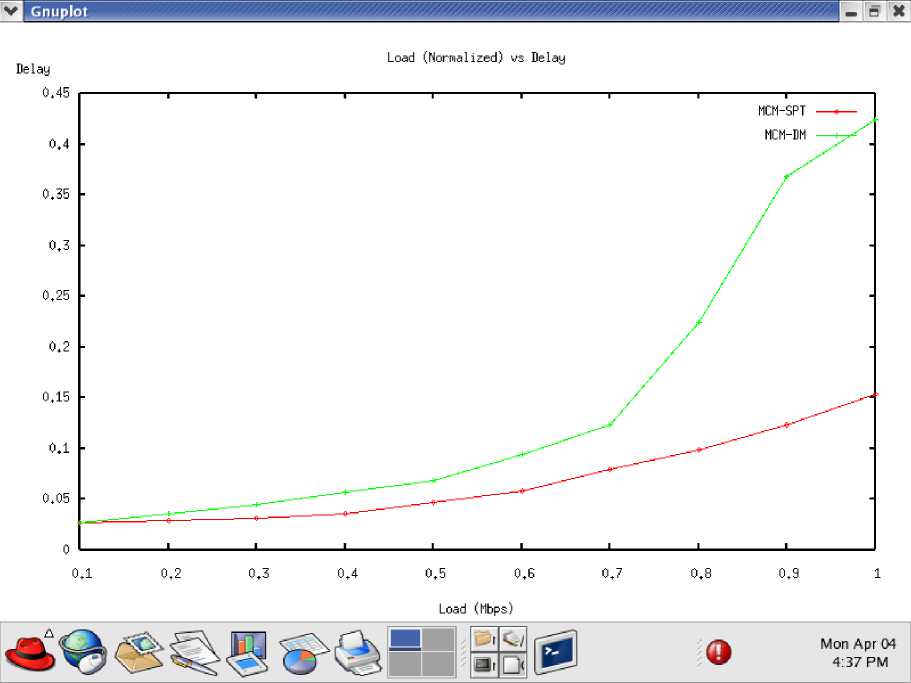Launch the word processor pen-and-paper icon

tap(195, 652)
